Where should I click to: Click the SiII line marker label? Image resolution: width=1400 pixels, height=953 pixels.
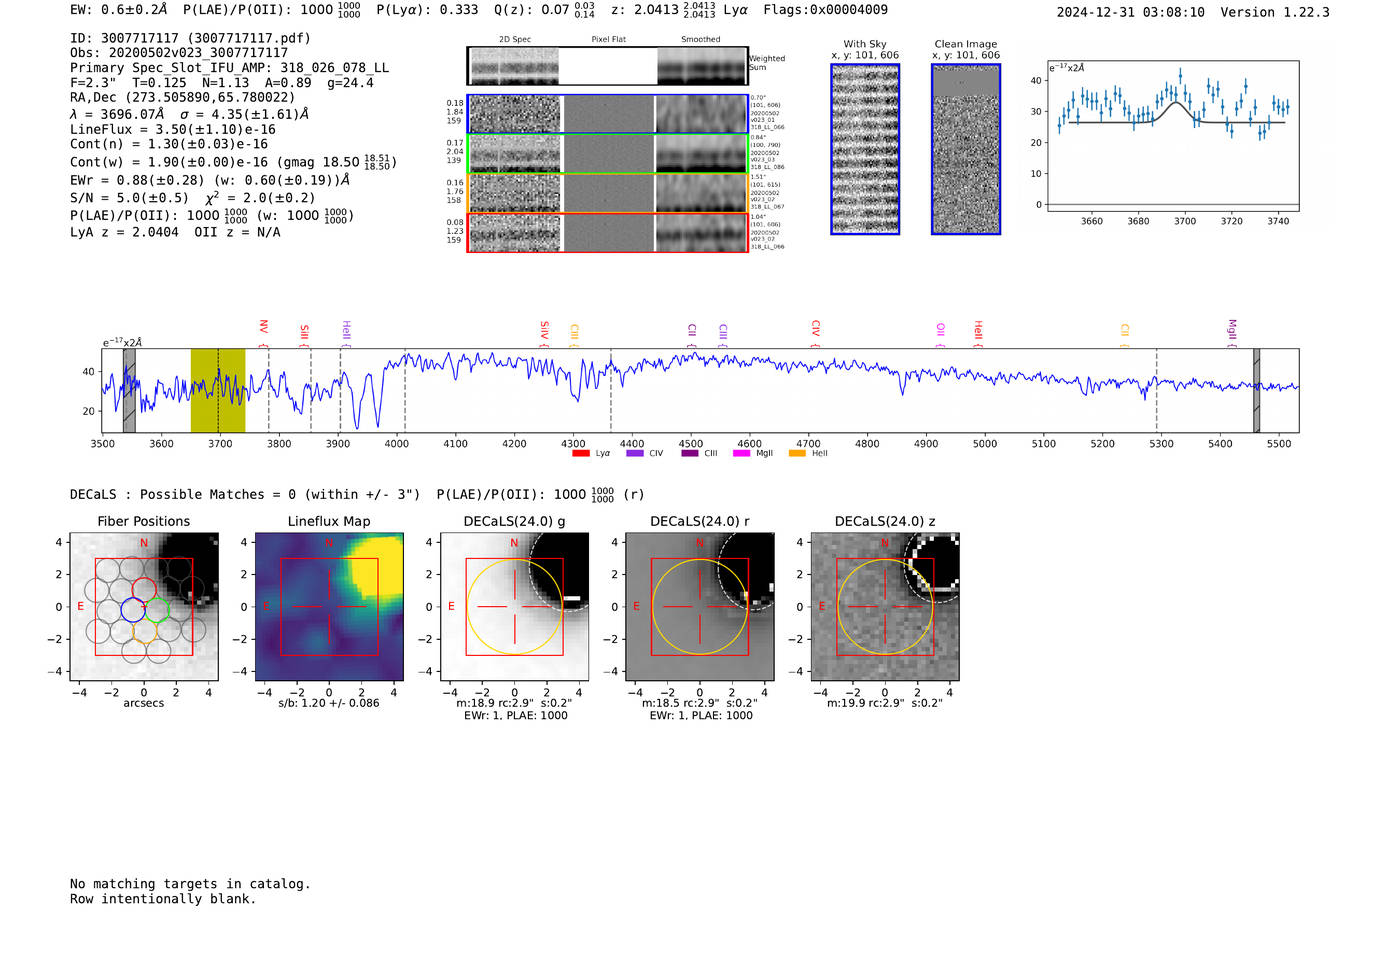click(x=305, y=331)
